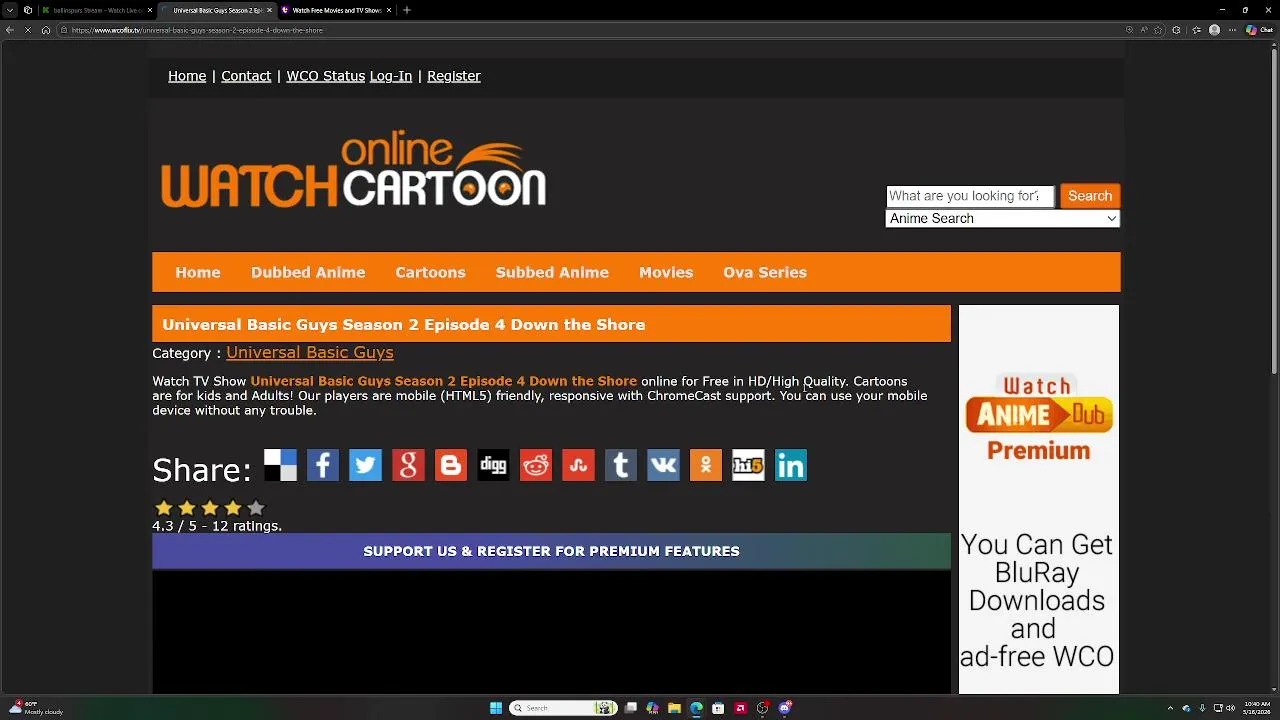
Task: Open Home link in top bar
Action: click(187, 76)
